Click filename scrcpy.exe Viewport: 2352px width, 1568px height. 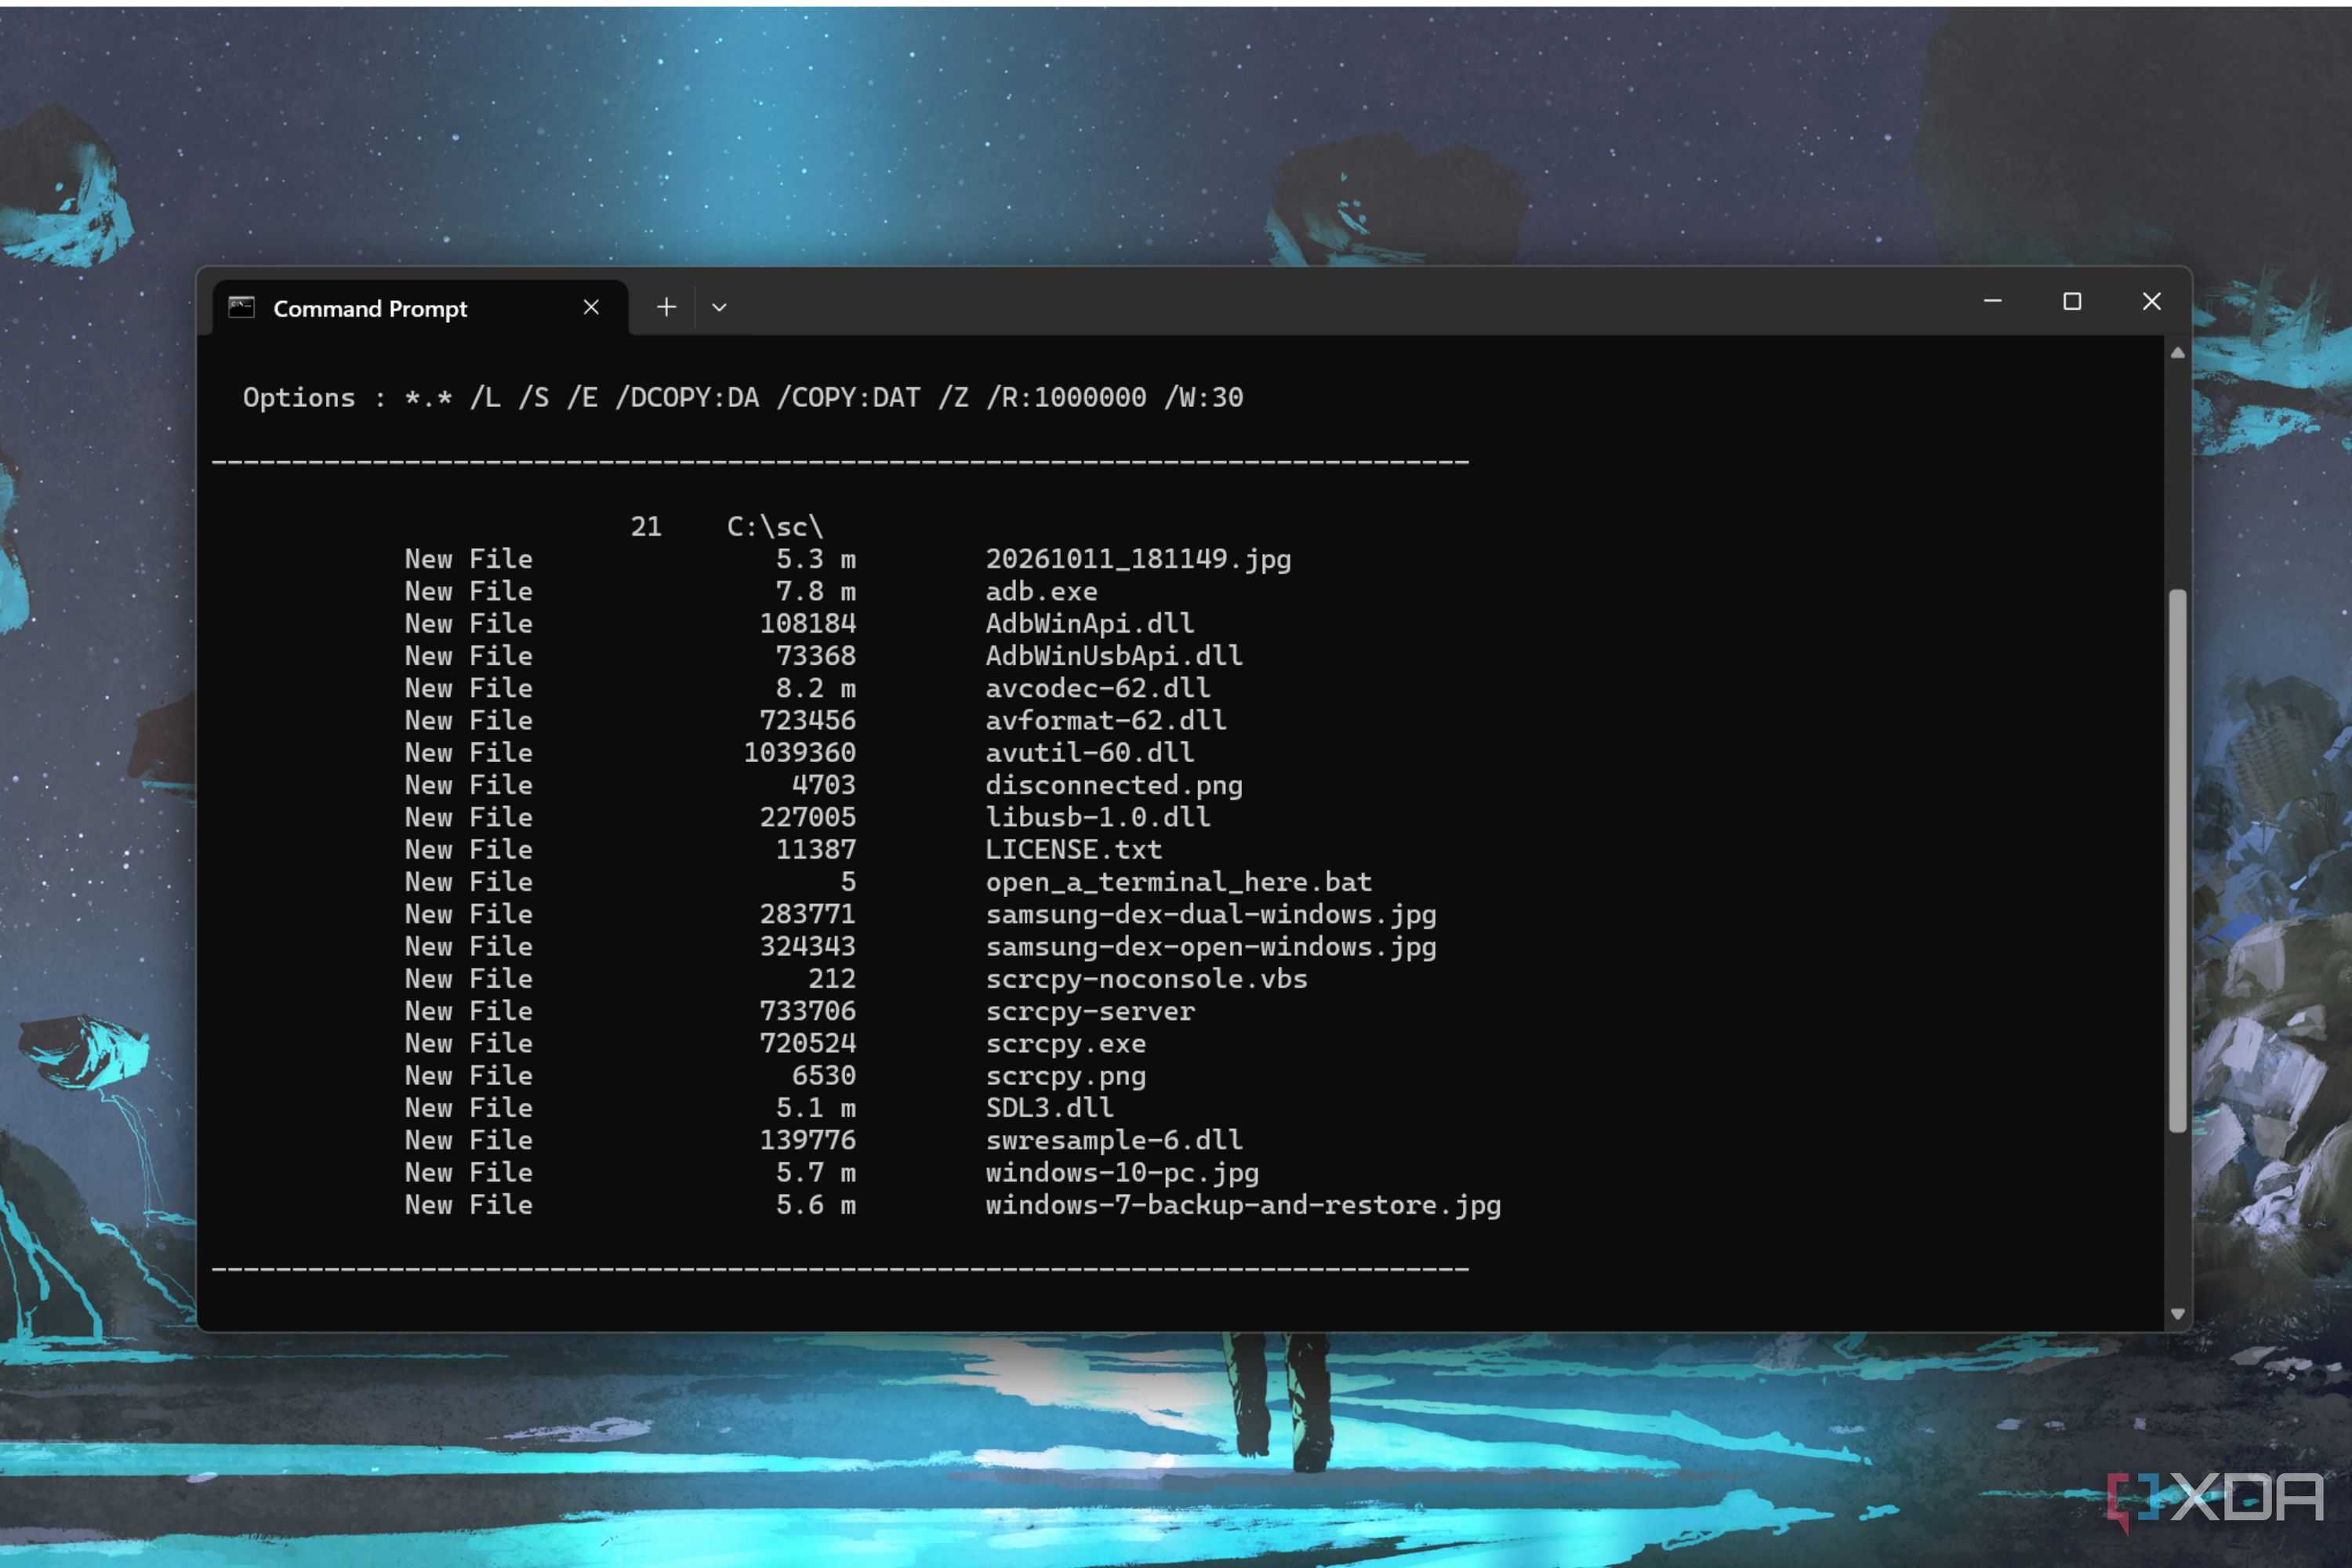click(x=1065, y=1044)
